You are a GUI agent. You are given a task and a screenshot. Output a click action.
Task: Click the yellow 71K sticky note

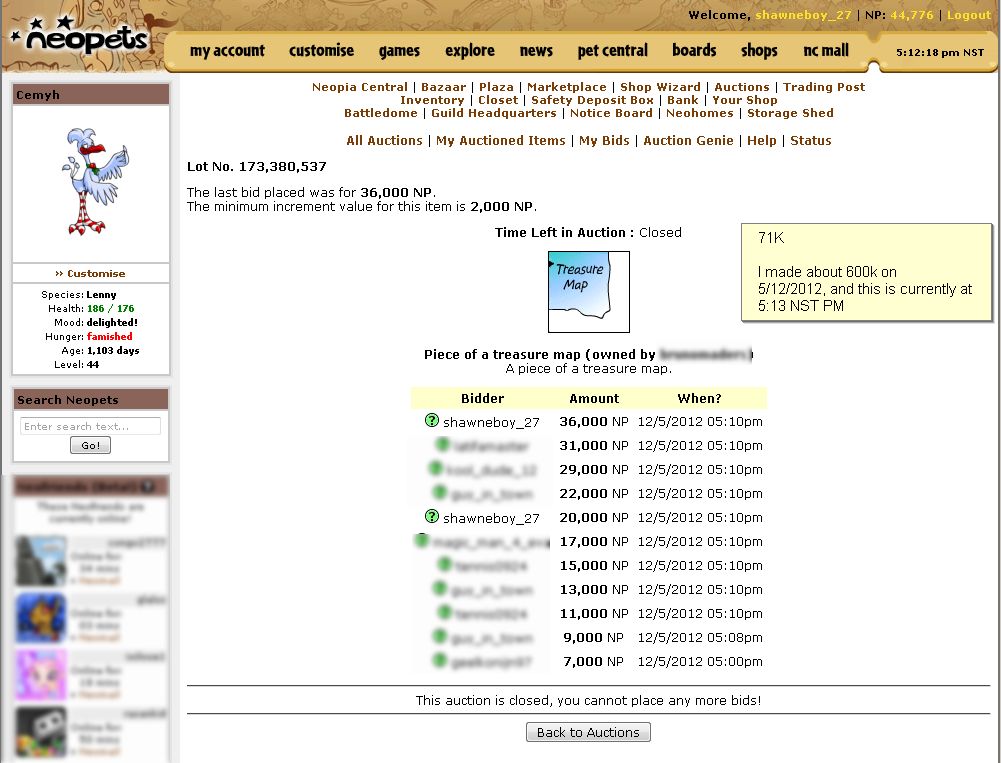click(x=866, y=272)
